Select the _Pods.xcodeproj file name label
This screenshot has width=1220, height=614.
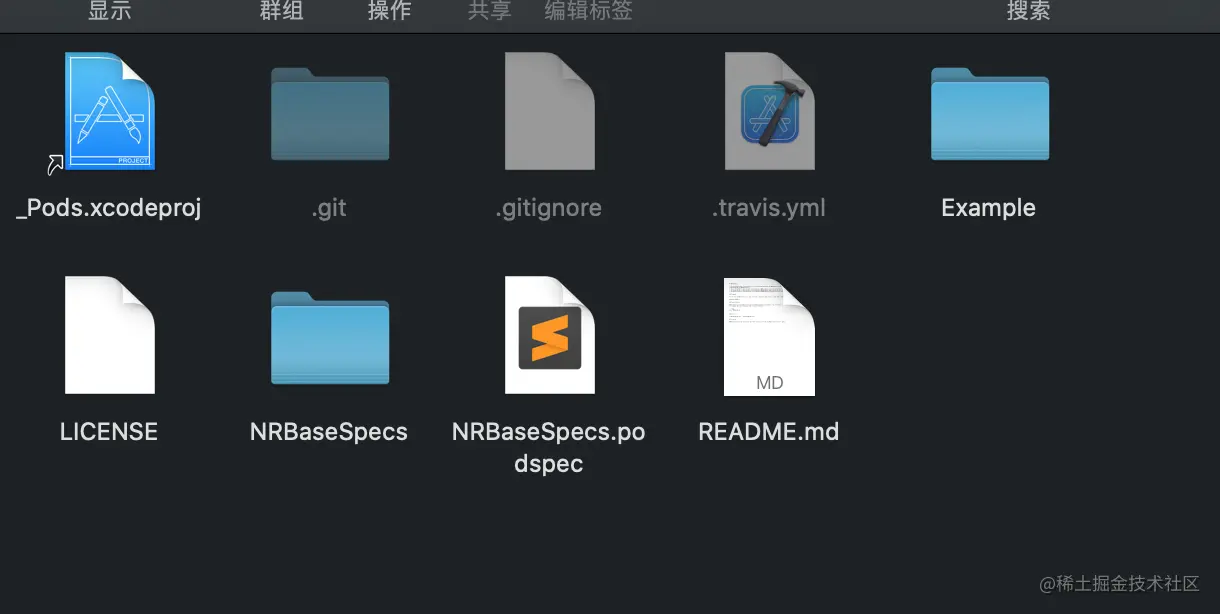pyautogui.click(x=108, y=208)
